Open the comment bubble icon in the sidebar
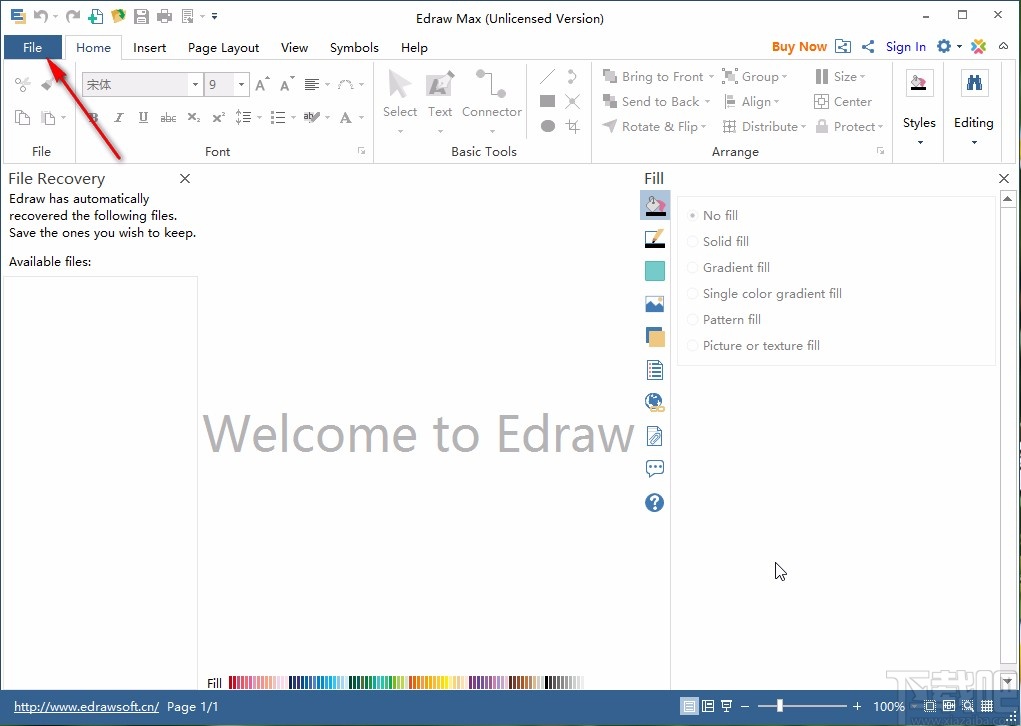The image size is (1021, 726). pyautogui.click(x=654, y=468)
